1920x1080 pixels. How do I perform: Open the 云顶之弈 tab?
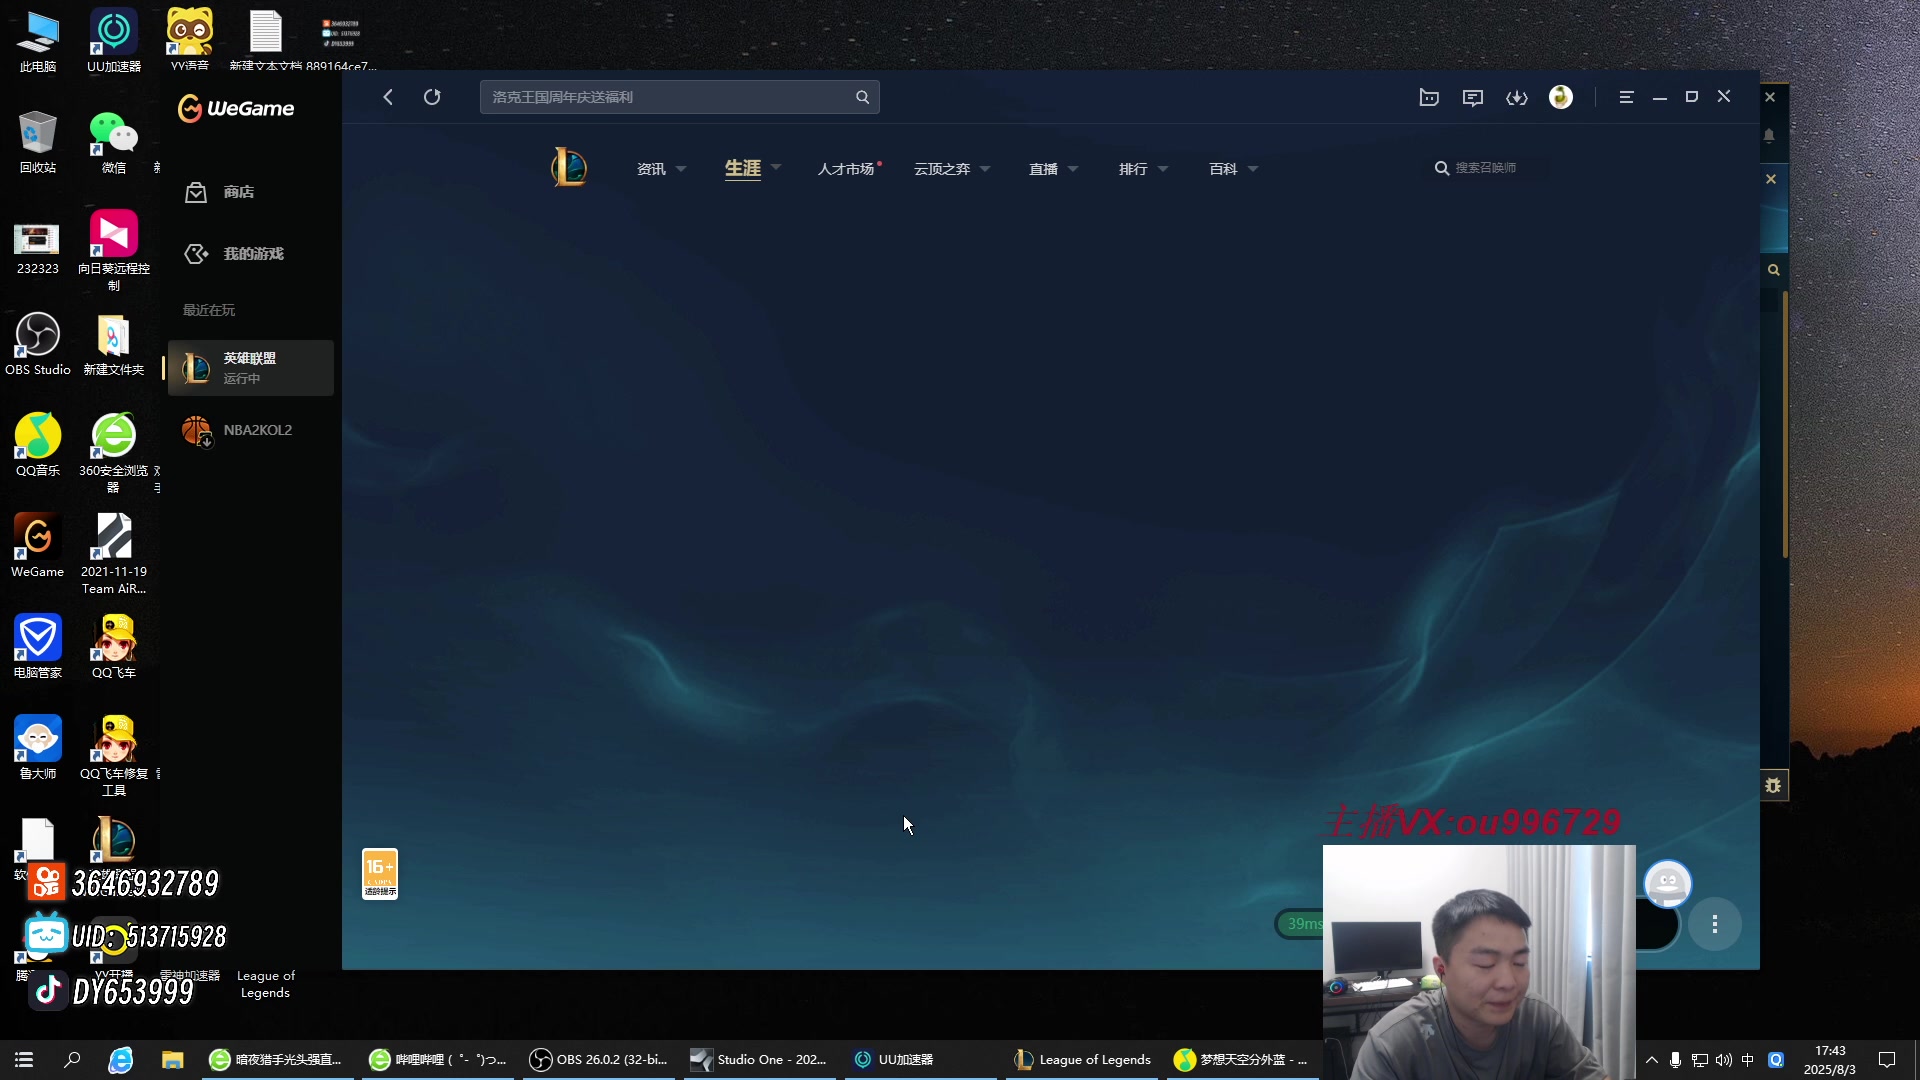[942, 169]
